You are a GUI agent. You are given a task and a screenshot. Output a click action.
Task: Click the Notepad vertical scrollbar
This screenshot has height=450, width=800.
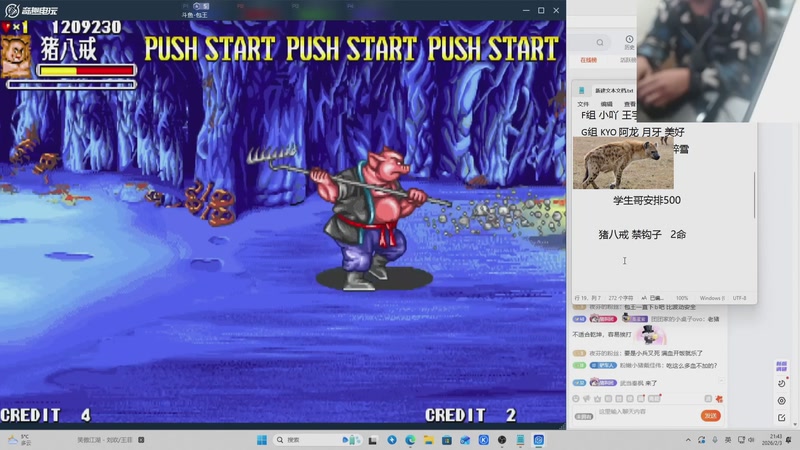point(755,195)
